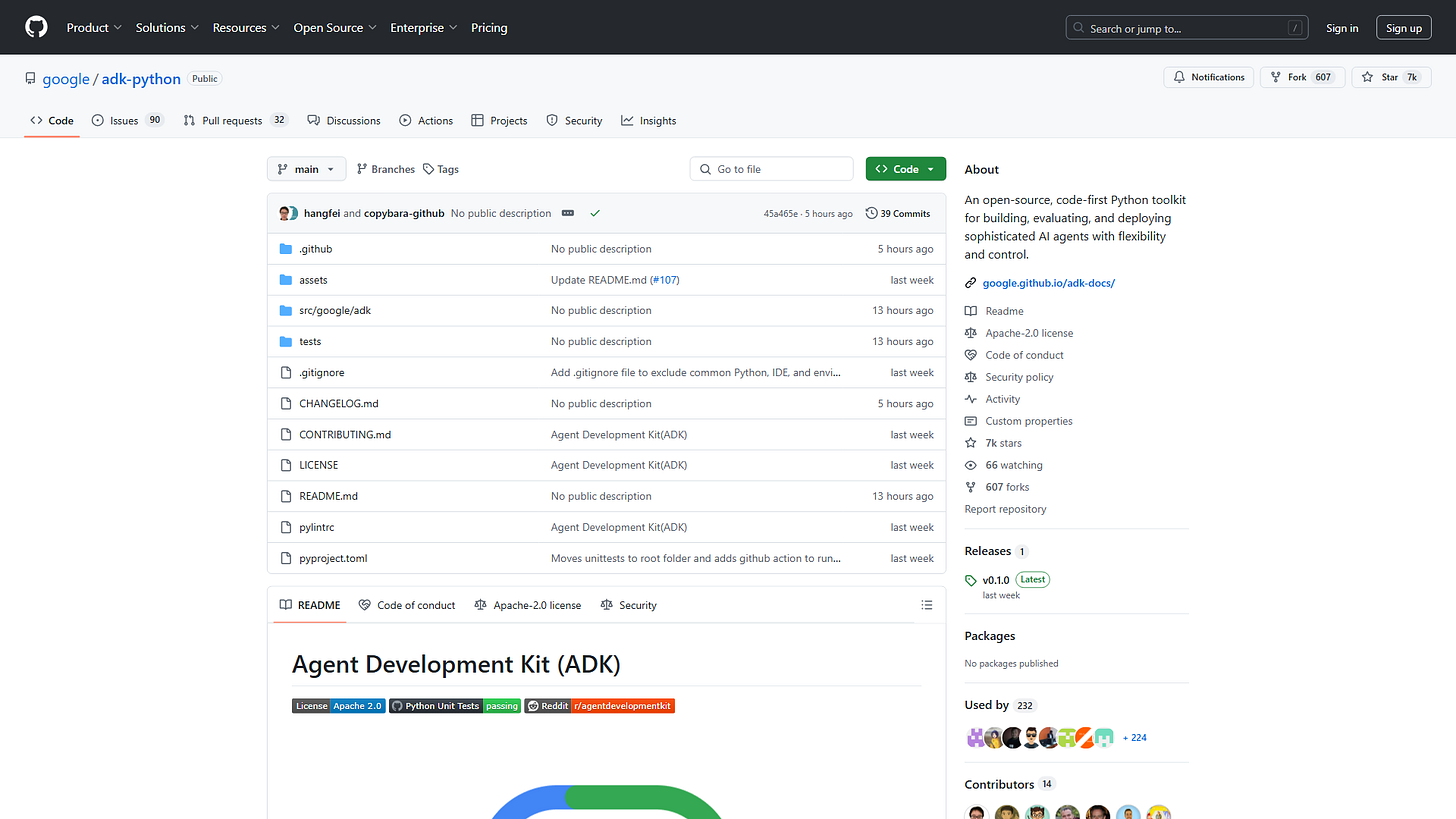Click the repository book icon beside google
This screenshot has width=1456, height=819.
coord(31,78)
